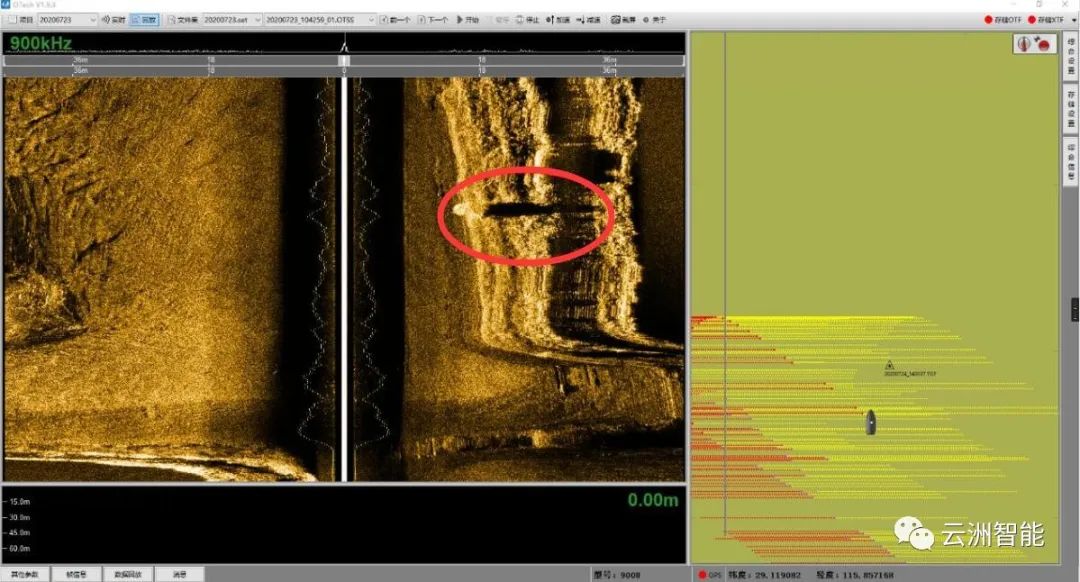
Task: Switch to the 数据回放 tab
Action: (126, 575)
